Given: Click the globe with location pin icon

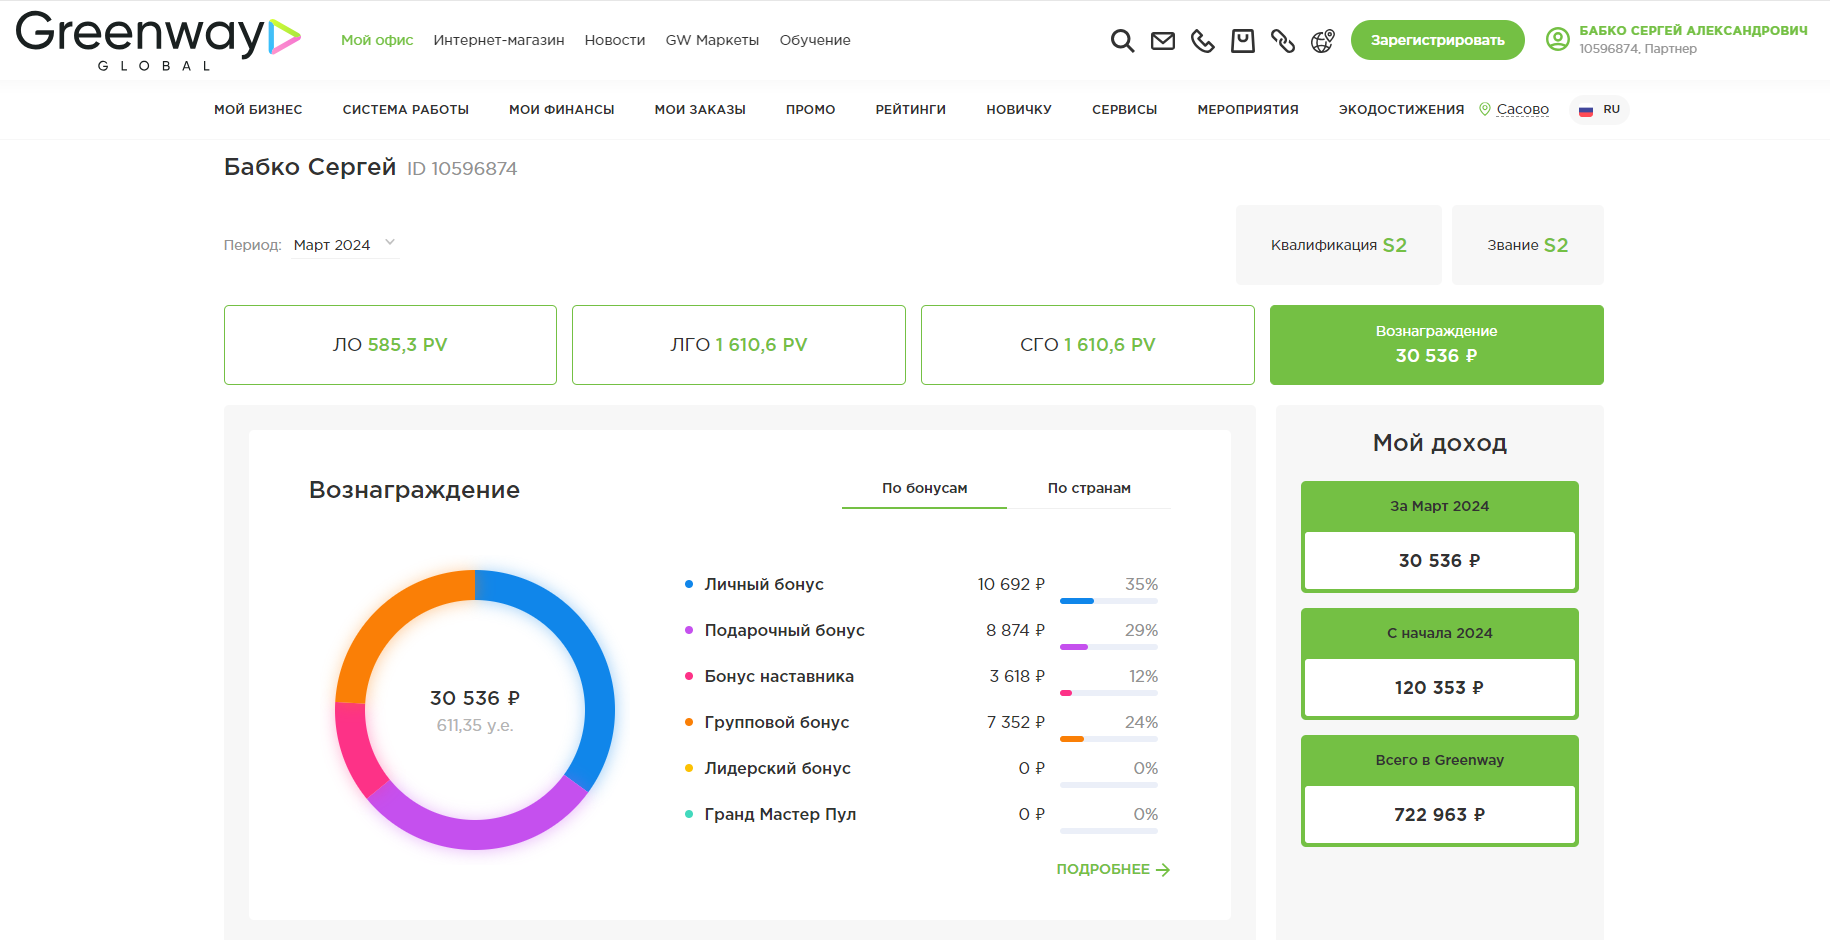Looking at the screenshot, I should click(1322, 41).
